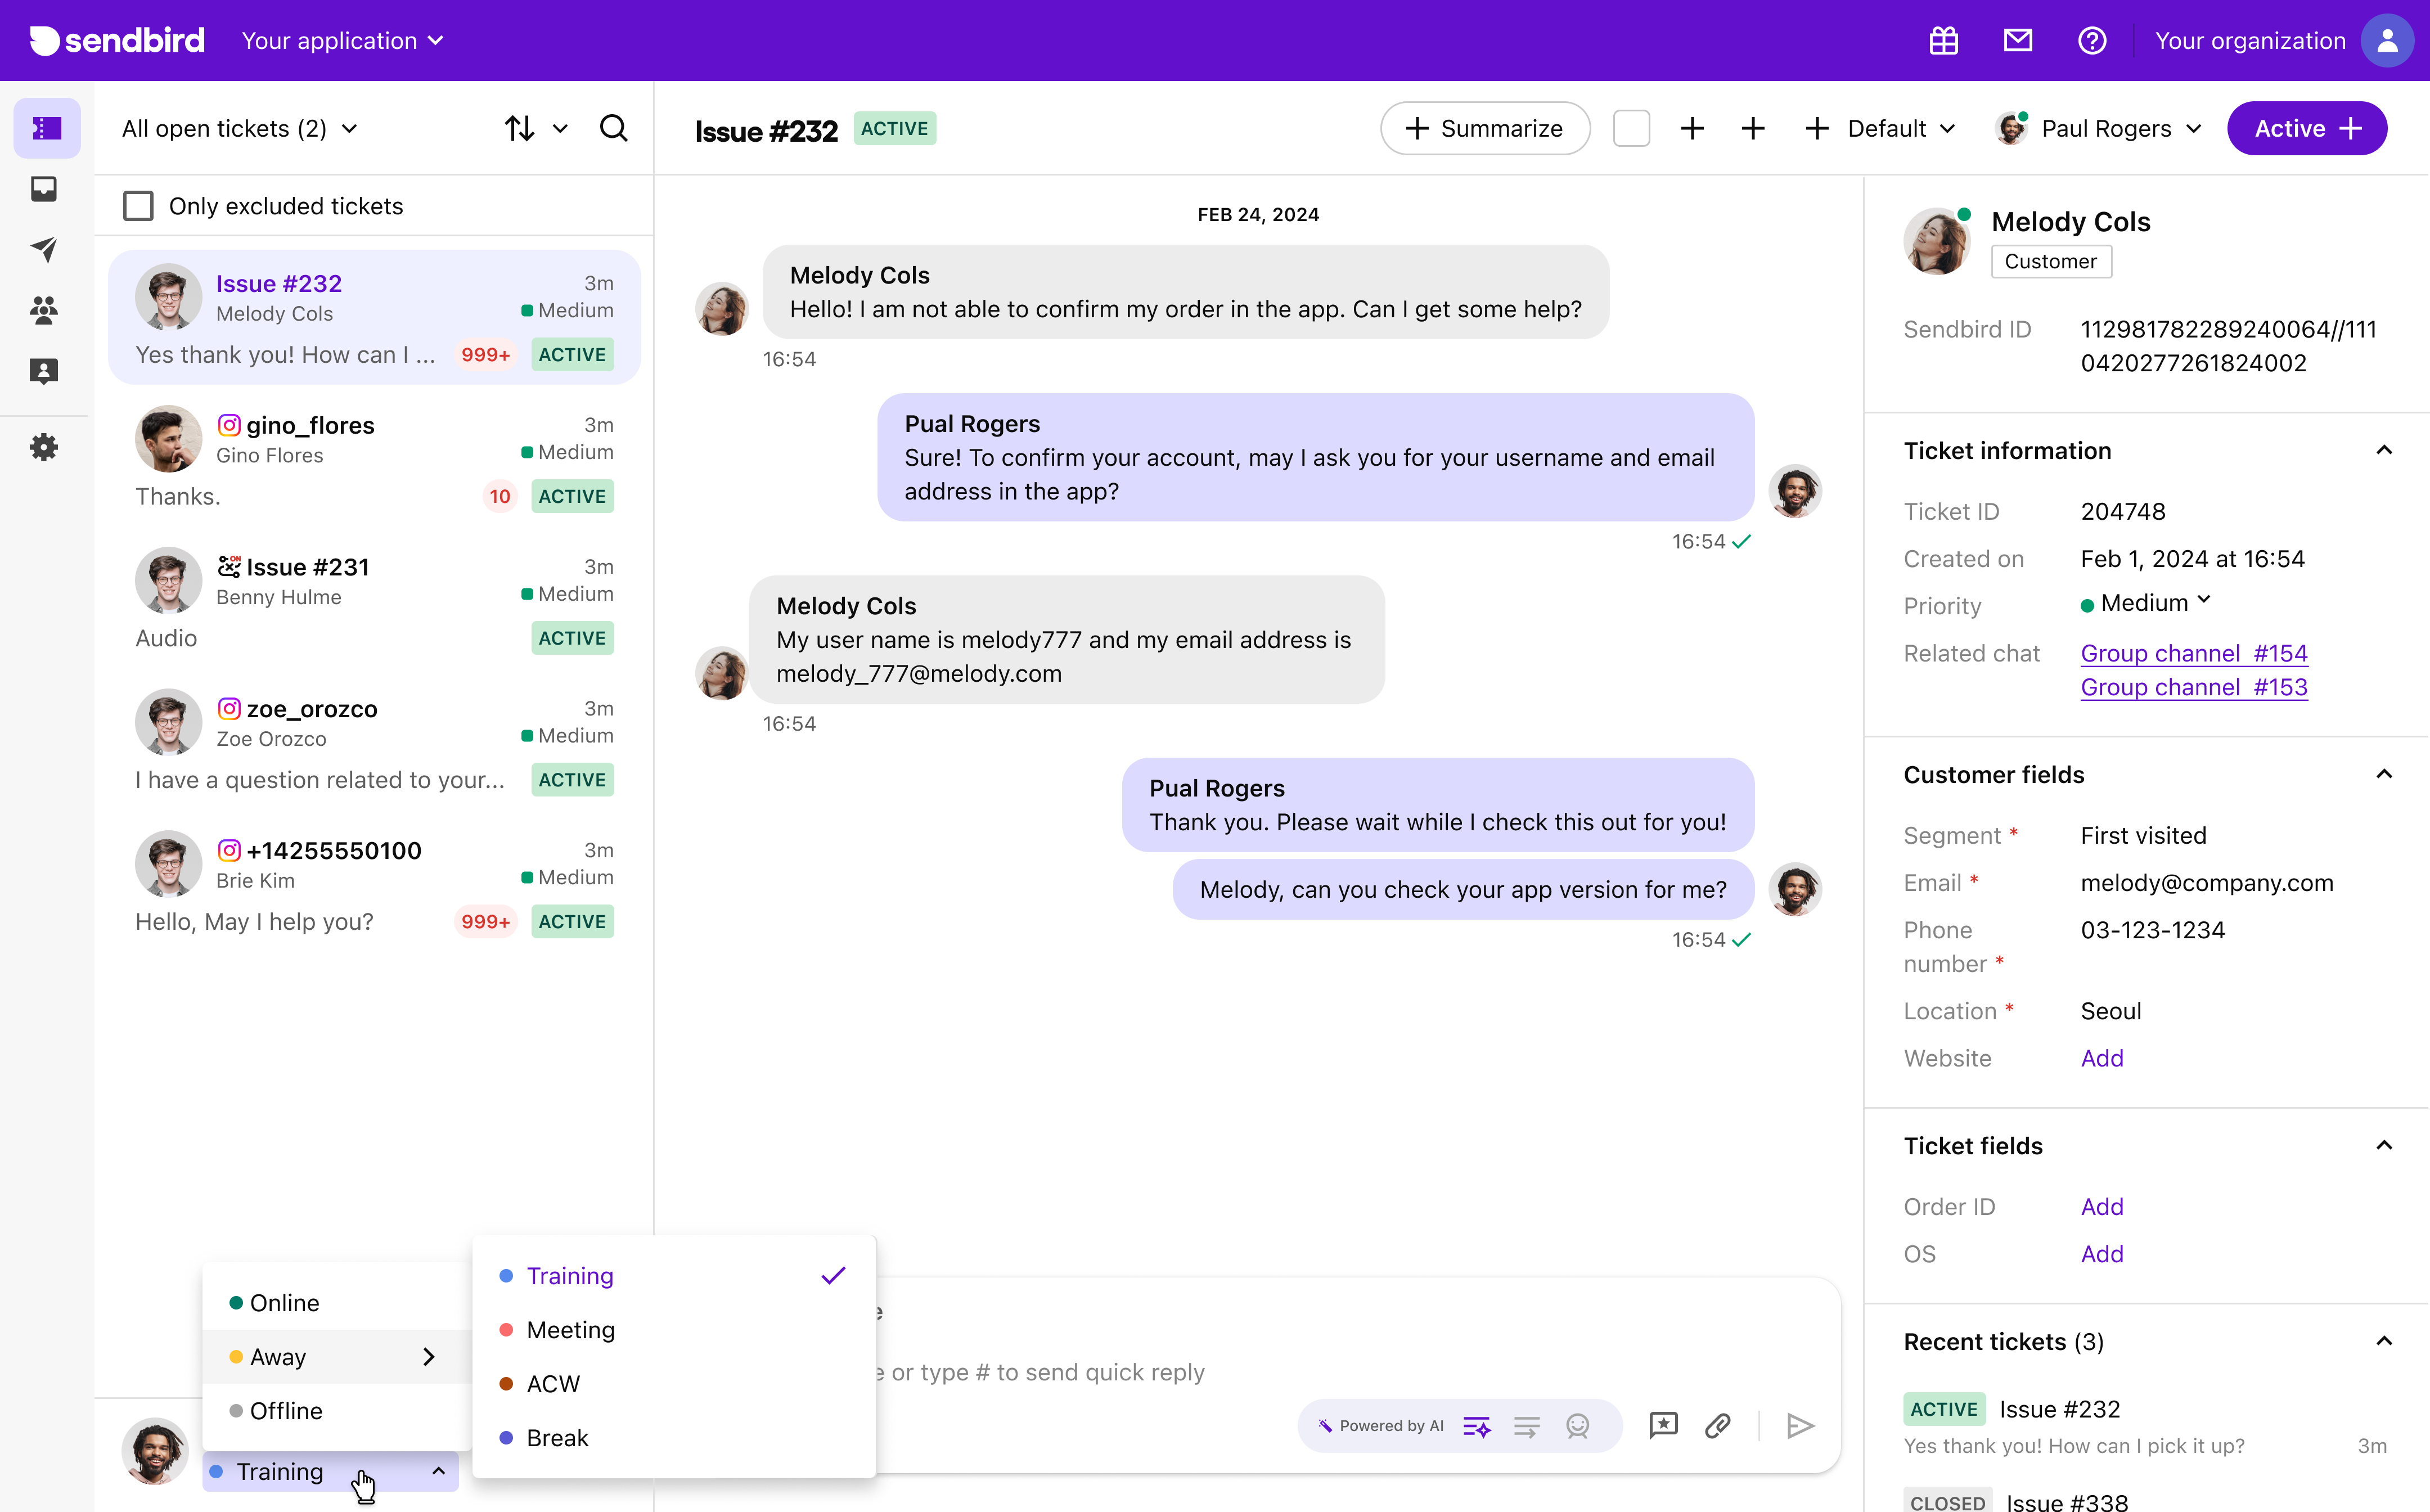
Task: Select Offline status option
Action: pos(286,1411)
